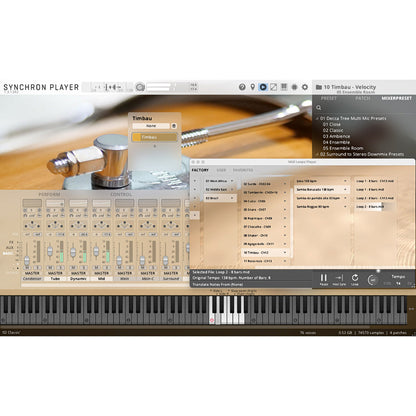Screen dimensions: 416x416
Task: Select mixer preset 02 Classic
Action: click(333, 130)
